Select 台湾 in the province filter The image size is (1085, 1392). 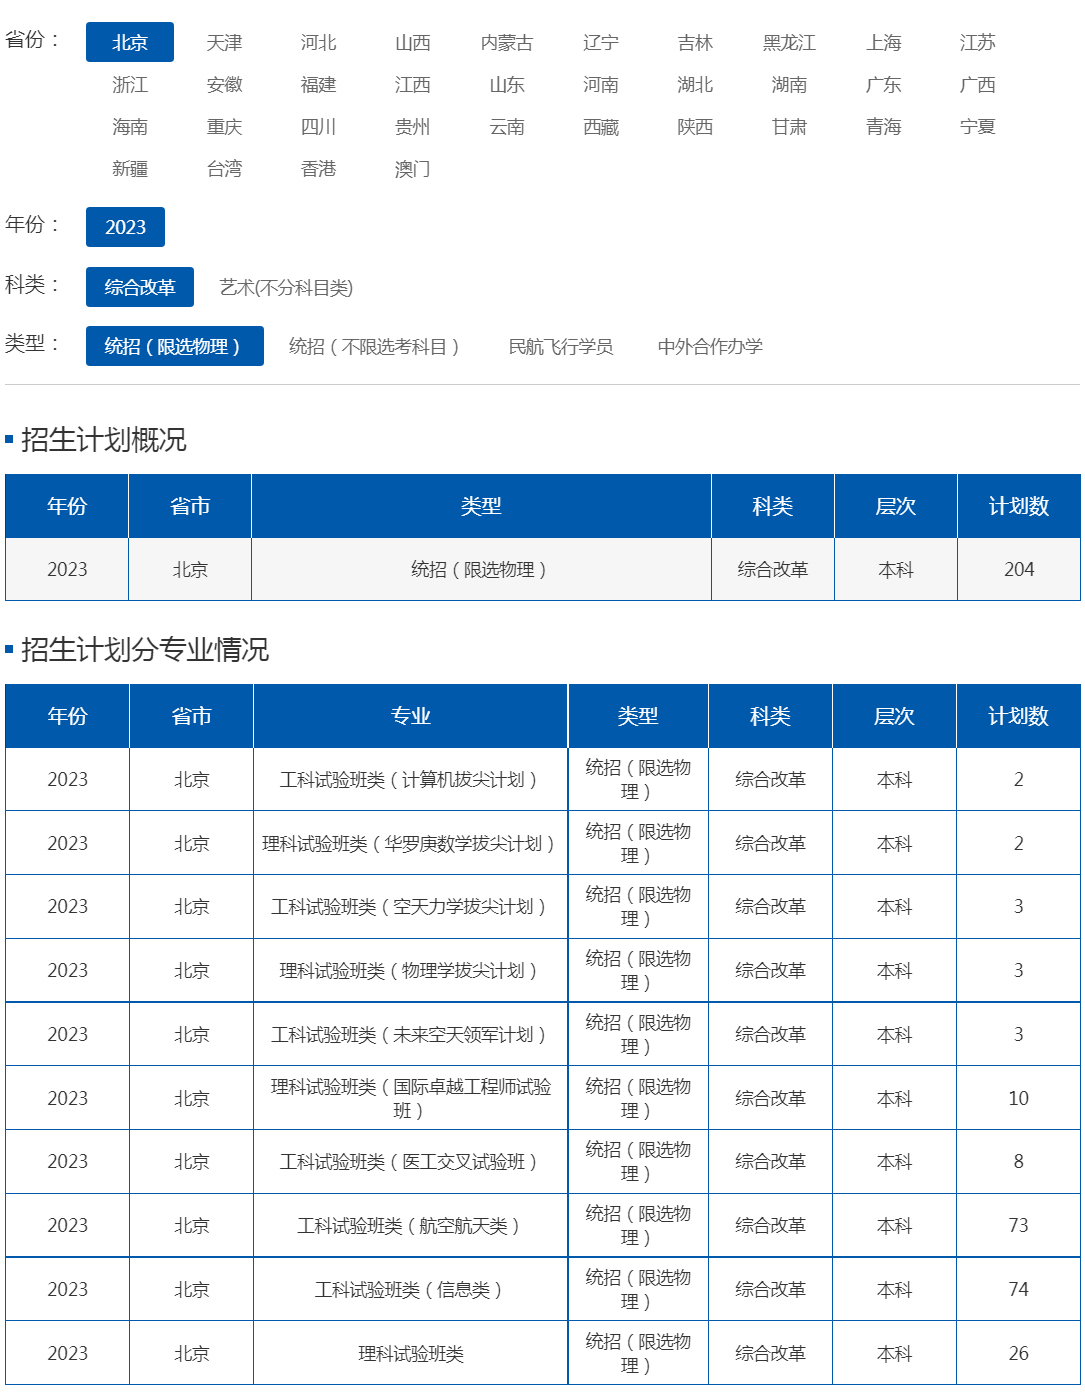click(x=224, y=168)
